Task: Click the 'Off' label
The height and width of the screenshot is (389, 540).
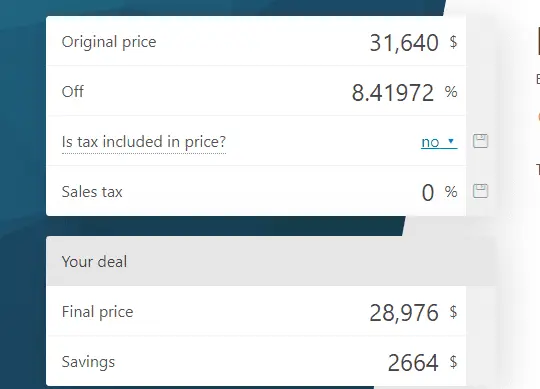Action: [73, 92]
